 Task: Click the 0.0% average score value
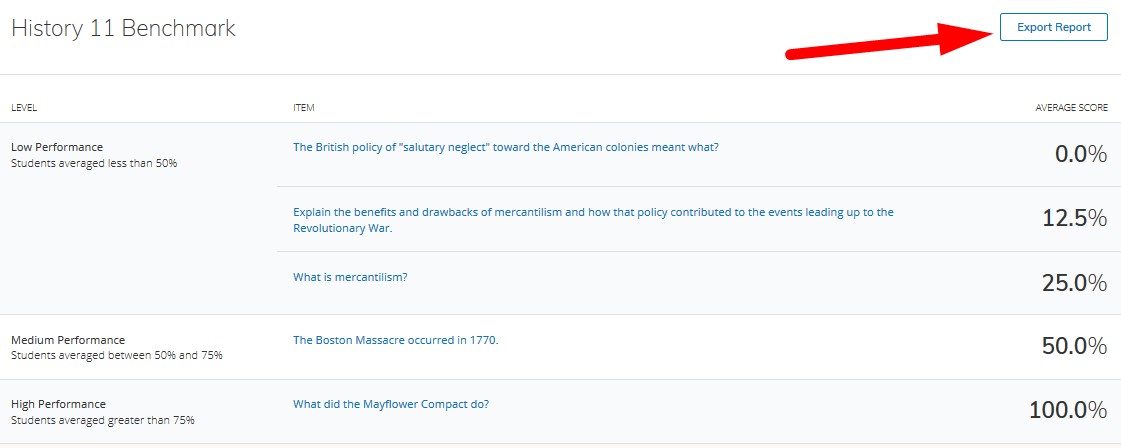1080,154
